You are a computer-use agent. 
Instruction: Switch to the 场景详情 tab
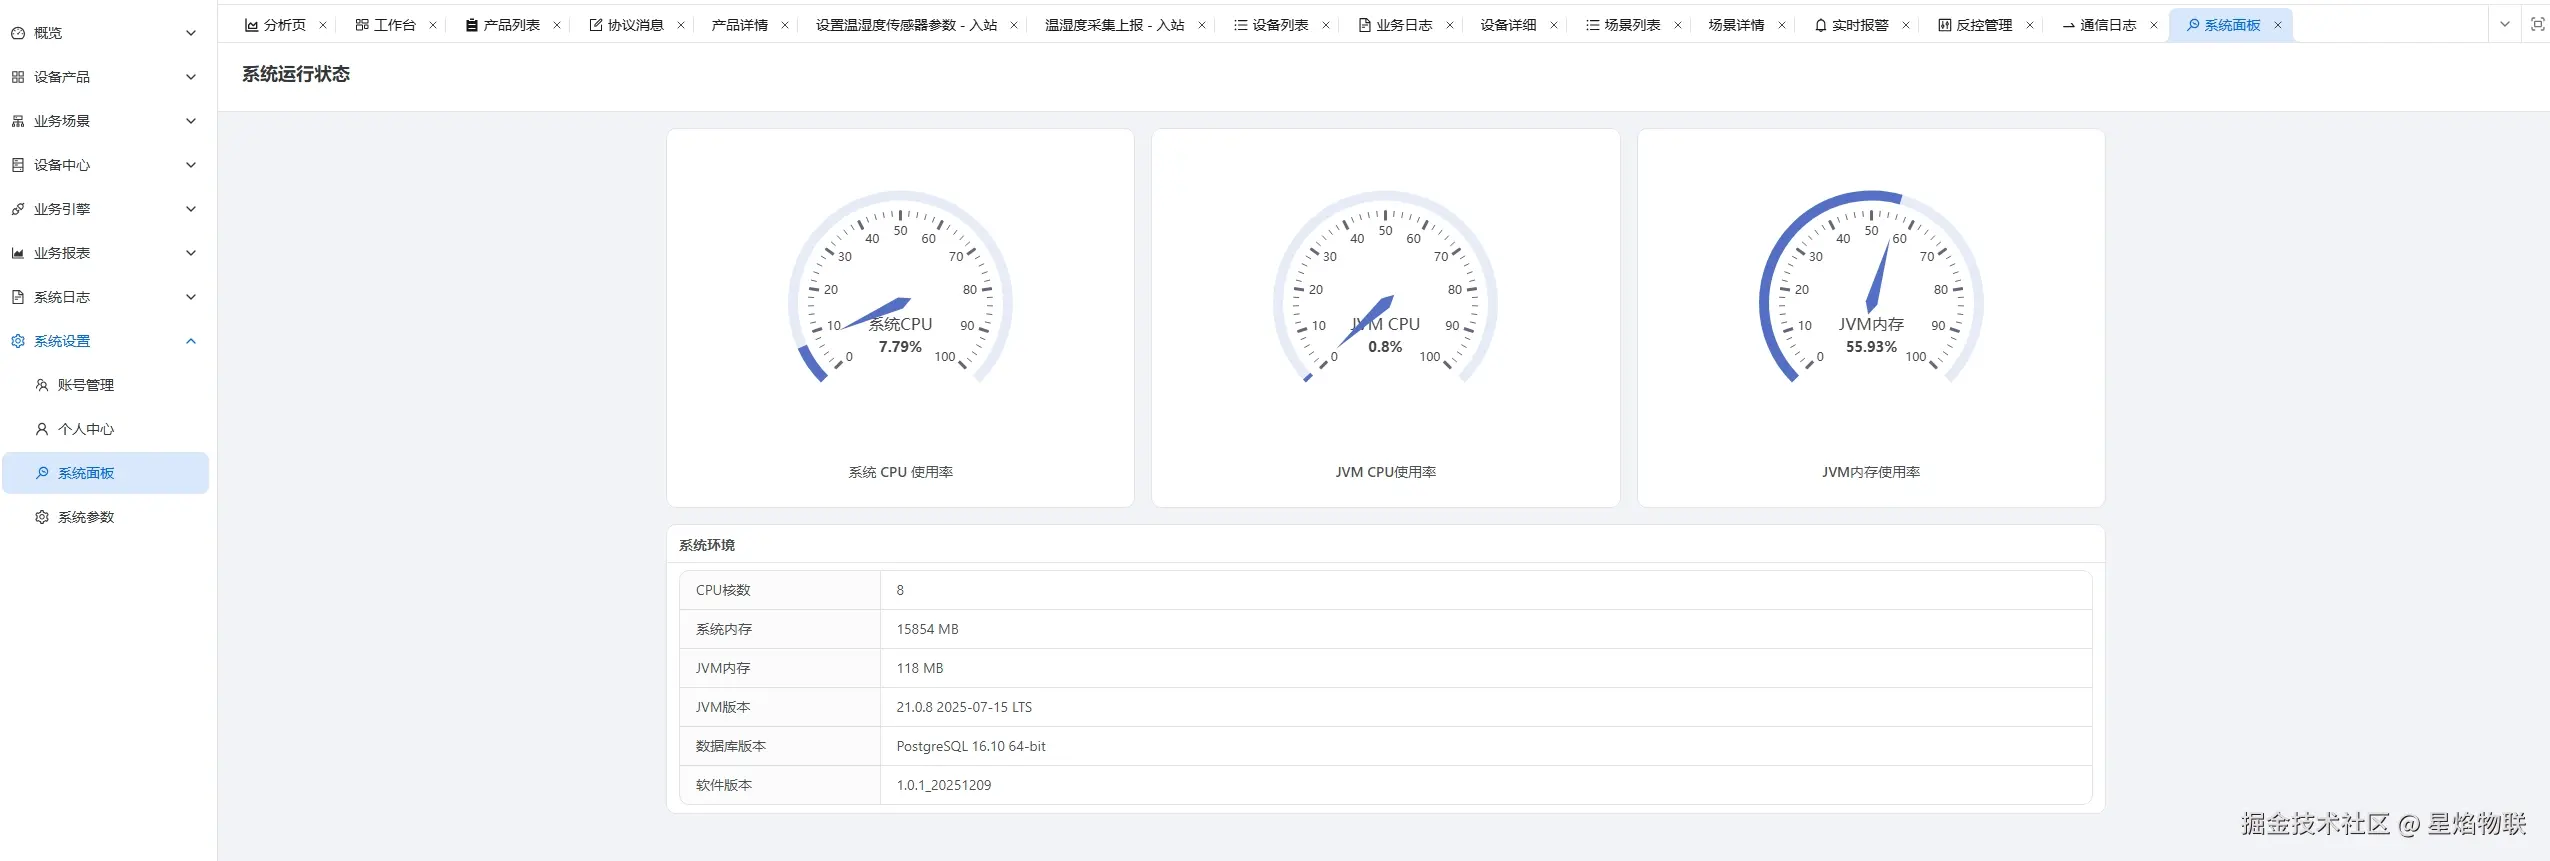1736,25
